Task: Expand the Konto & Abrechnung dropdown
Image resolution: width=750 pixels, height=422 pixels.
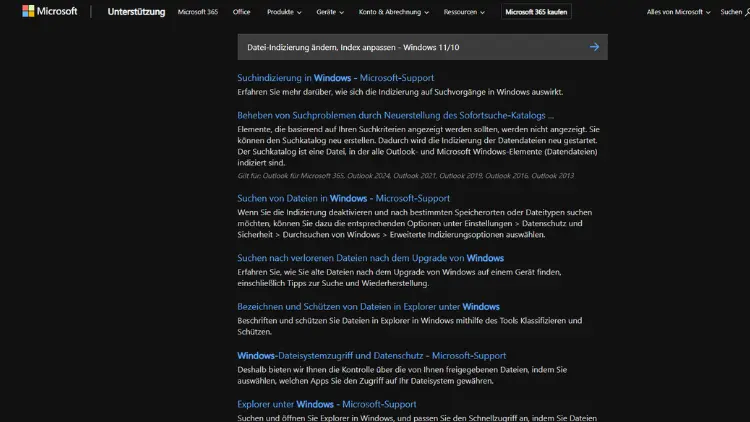Action: coord(394,12)
